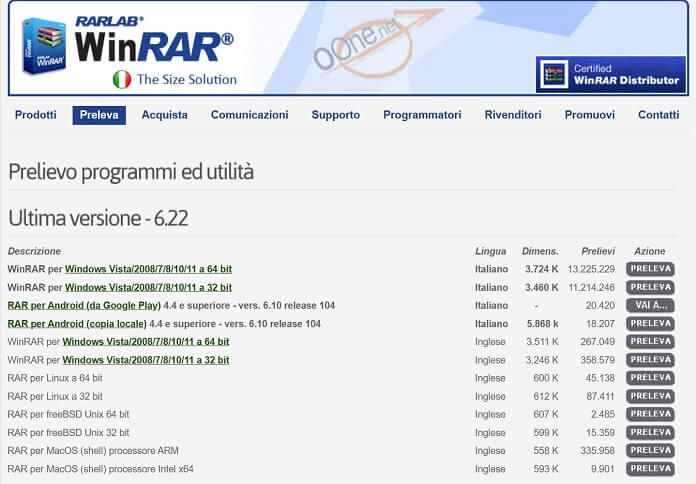Click 'RAR per freeBSD Unix 64 bit' text
This screenshot has width=696, height=484.
68,414
